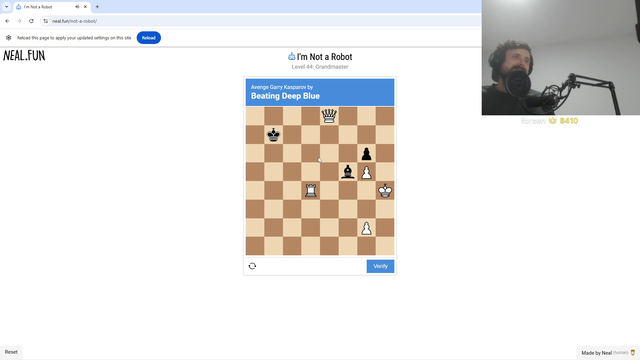Mute the tab using audio icon
640x360 pixels.
pos(77,7)
